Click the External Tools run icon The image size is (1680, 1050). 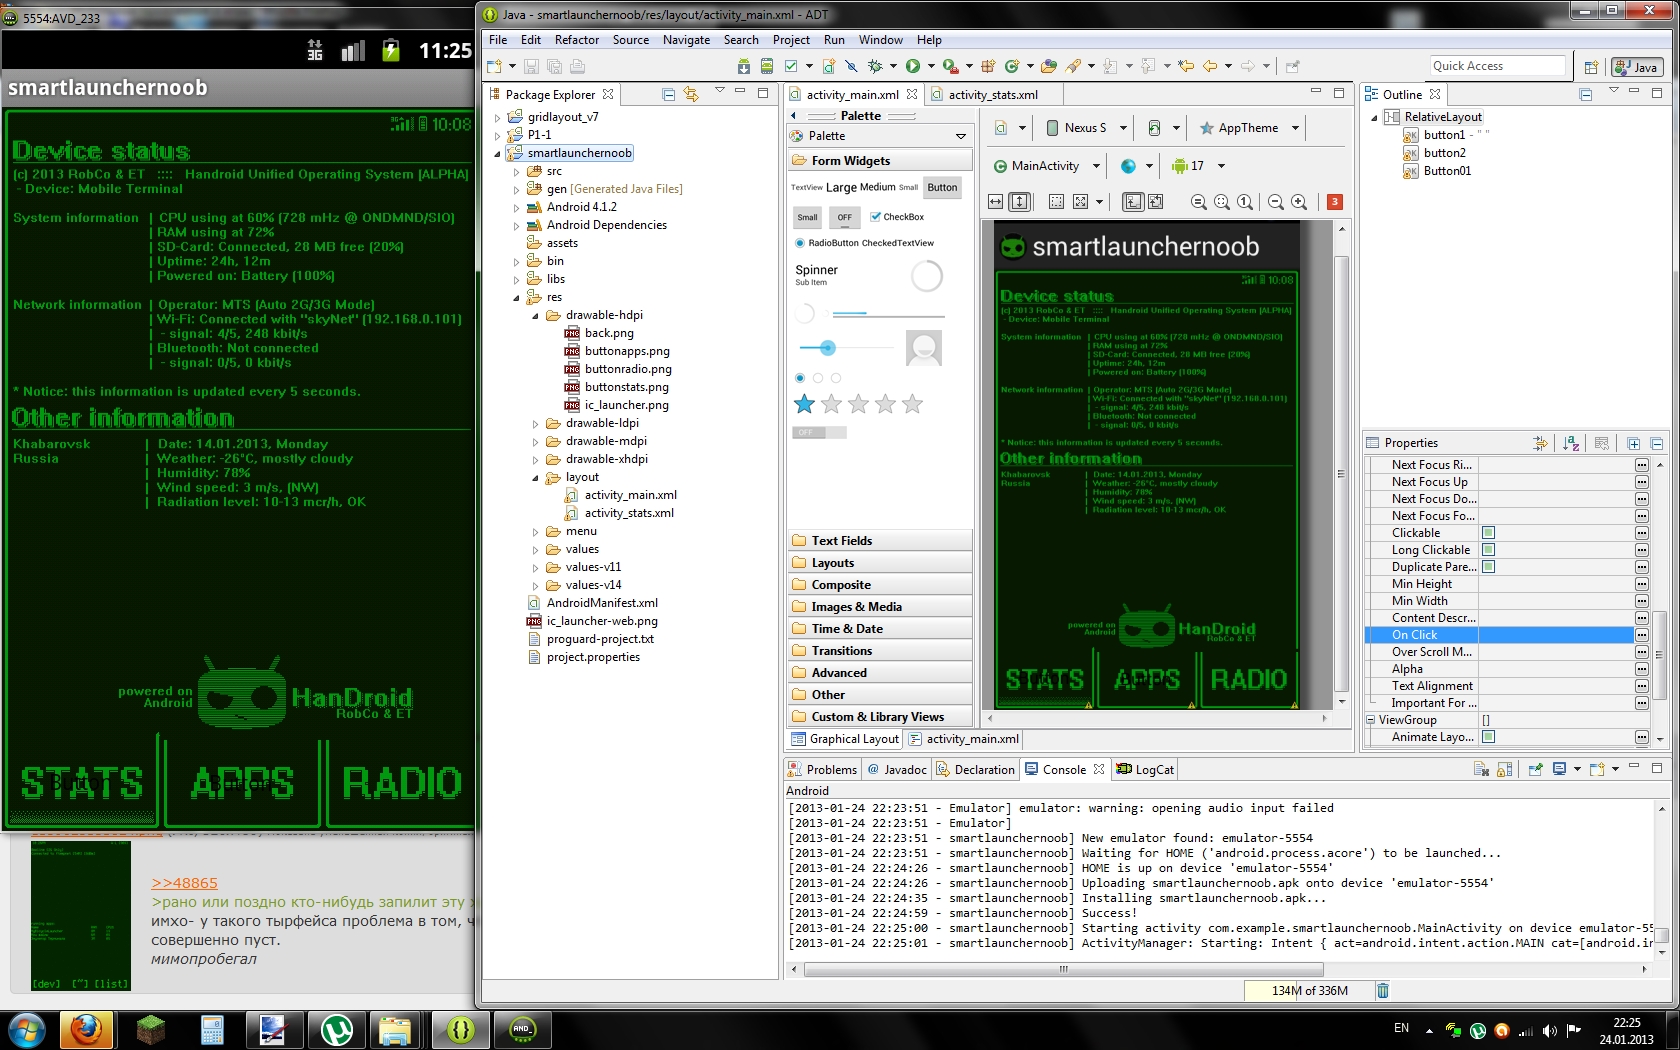click(950, 67)
